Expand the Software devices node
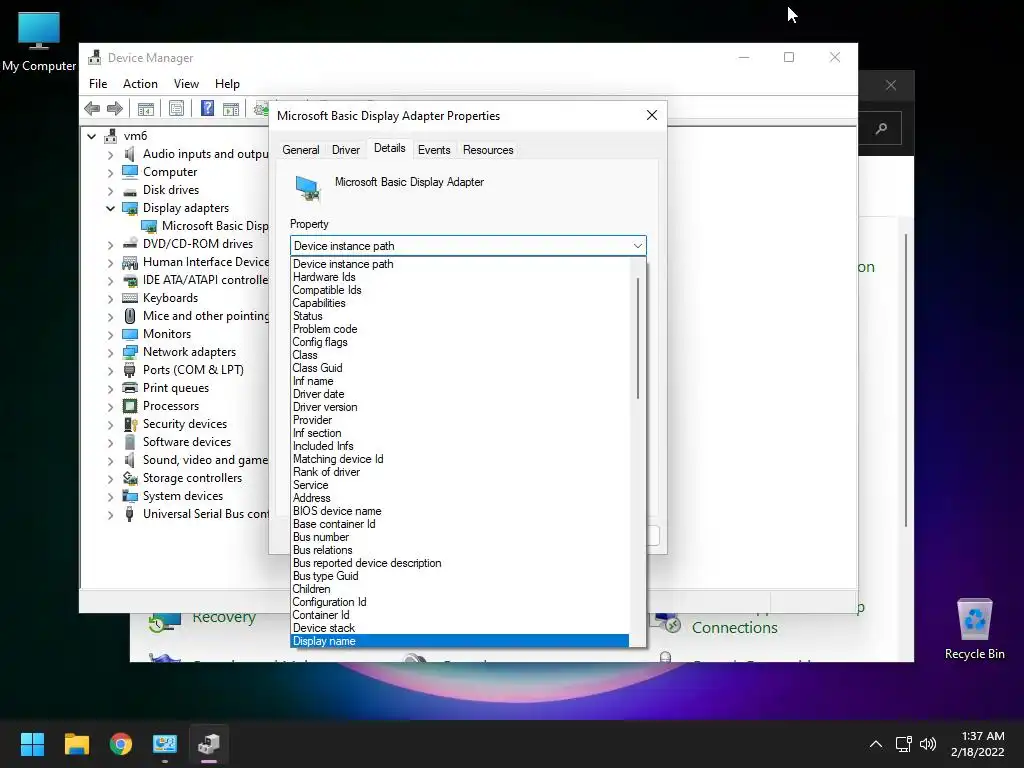Viewport: 1024px width, 768px height. pos(110,443)
